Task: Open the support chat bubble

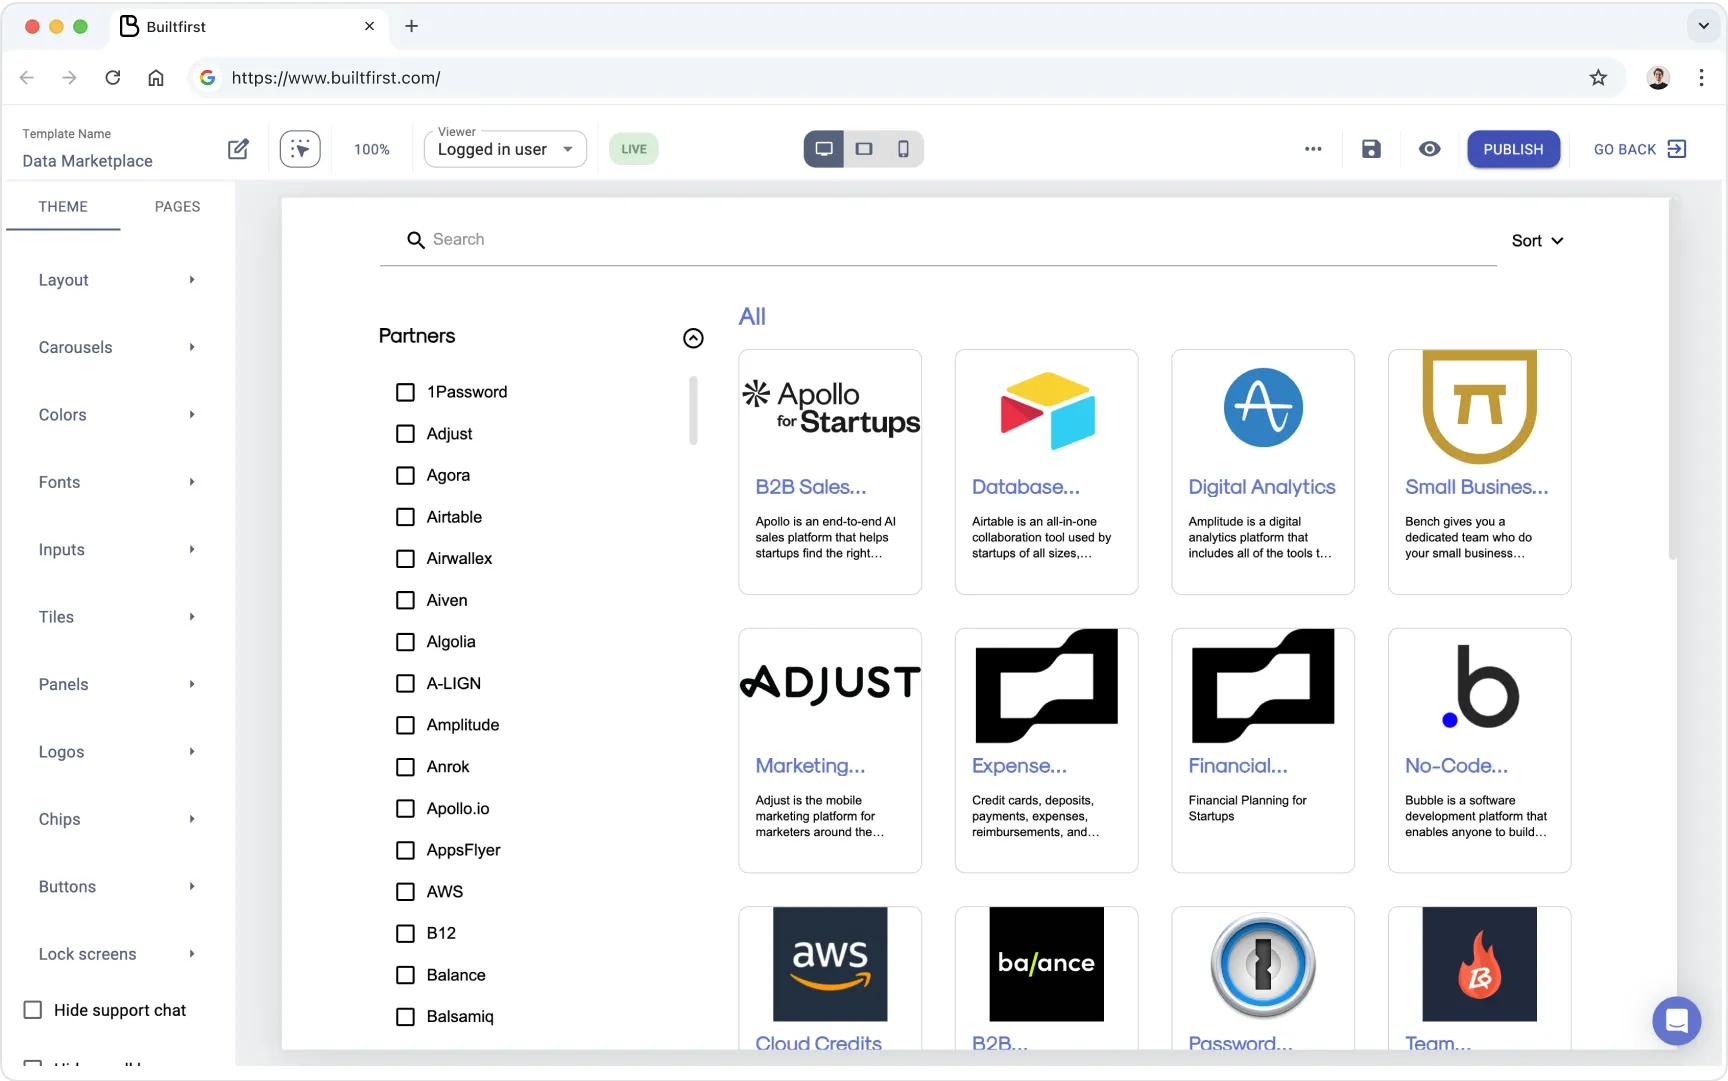Action: (1677, 1021)
